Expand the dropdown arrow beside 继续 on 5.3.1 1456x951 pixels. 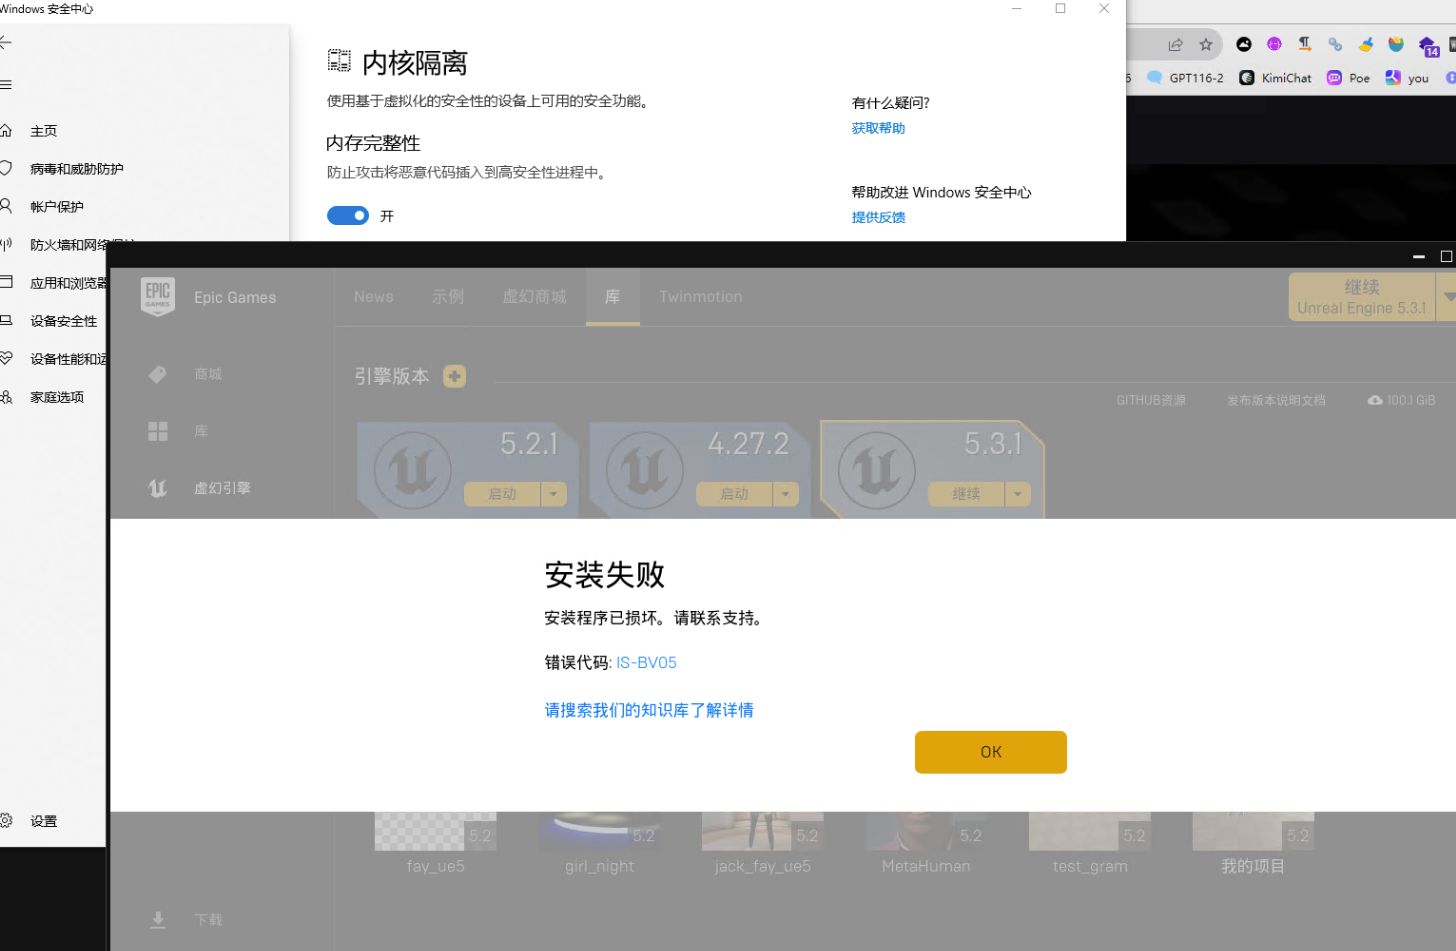click(1018, 494)
